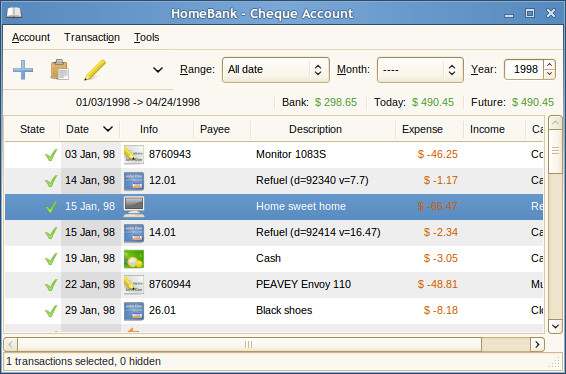Viewport: 566px width, 374px height.
Task: Click the Today balance value
Action: 433,103
